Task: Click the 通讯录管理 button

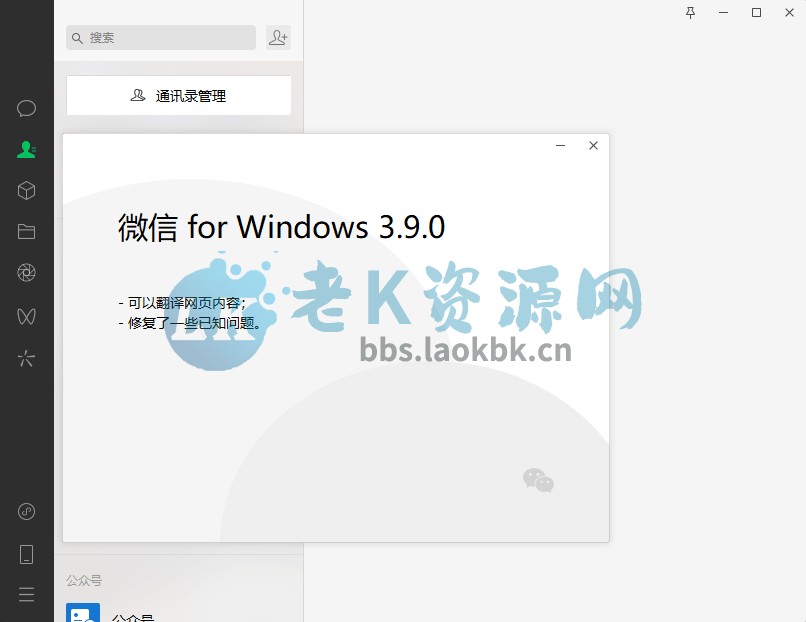Action: point(179,96)
